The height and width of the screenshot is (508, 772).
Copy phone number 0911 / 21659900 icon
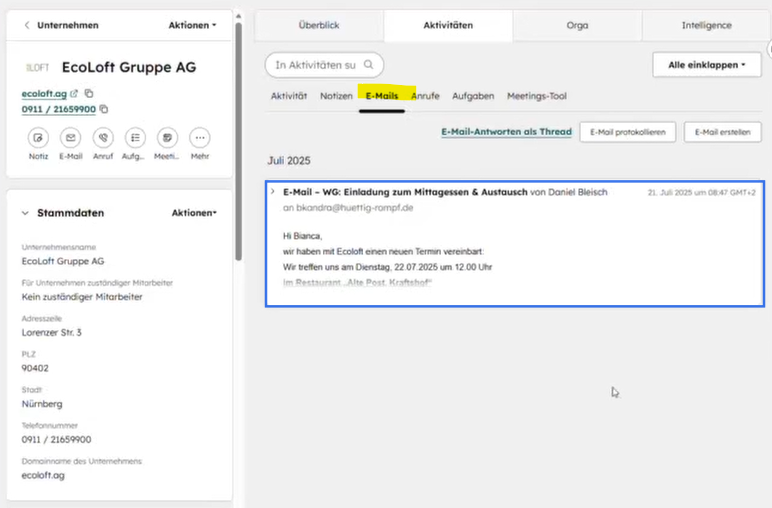pyautogui.click(x=104, y=109)
